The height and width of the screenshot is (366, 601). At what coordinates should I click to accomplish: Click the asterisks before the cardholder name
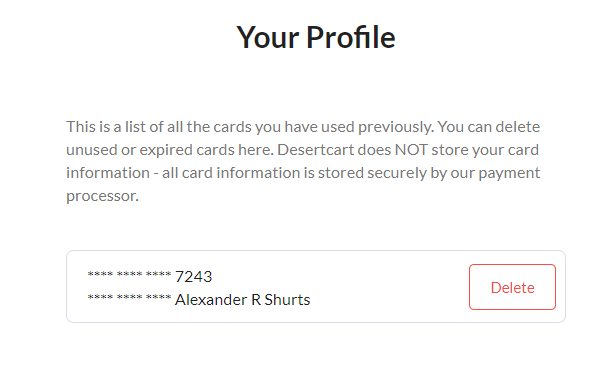[x=129, y=297]
